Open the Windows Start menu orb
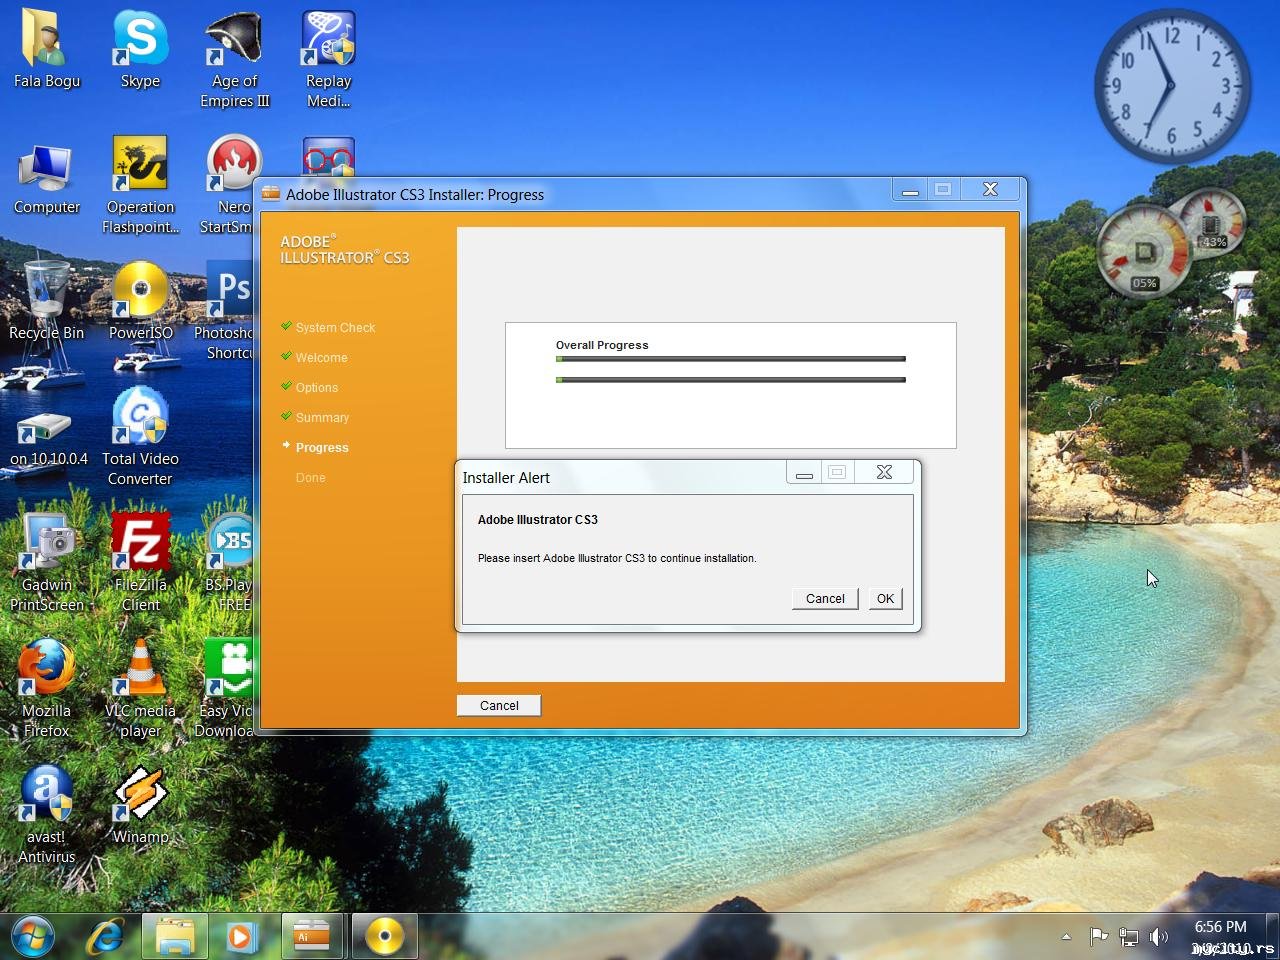 tap(32, 937)
